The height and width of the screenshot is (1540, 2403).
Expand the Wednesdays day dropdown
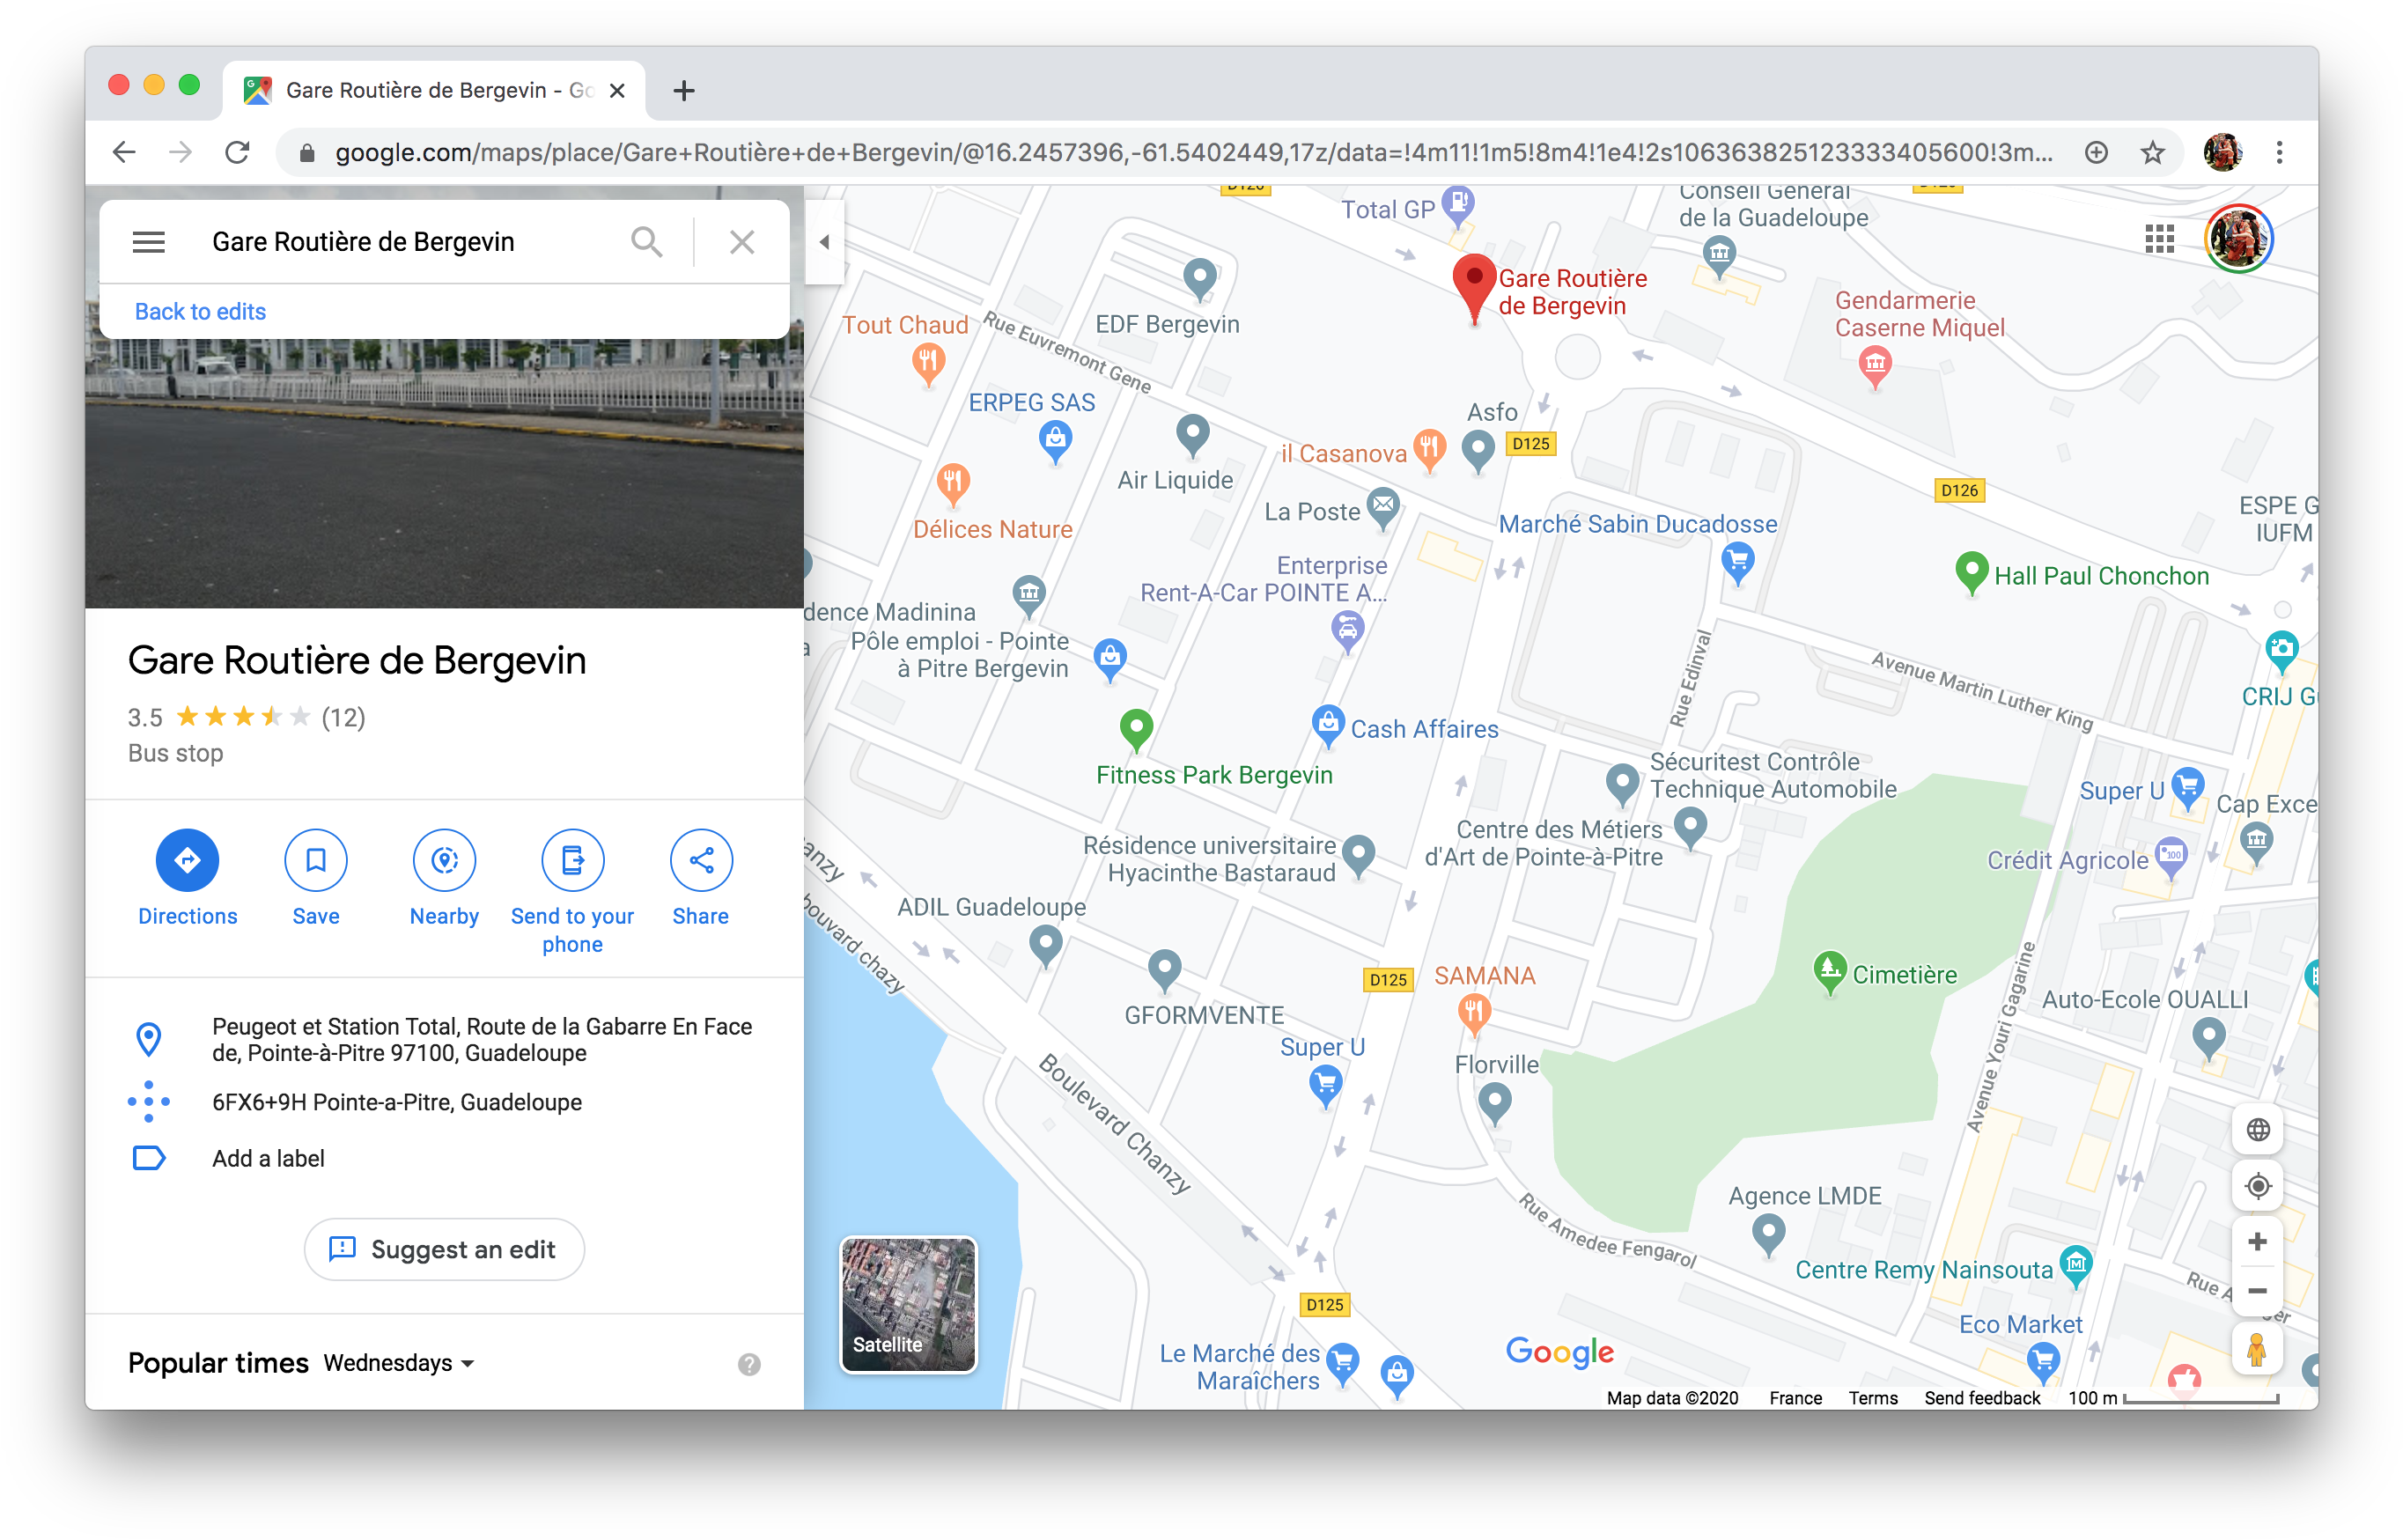click(x=398, y=1363)
